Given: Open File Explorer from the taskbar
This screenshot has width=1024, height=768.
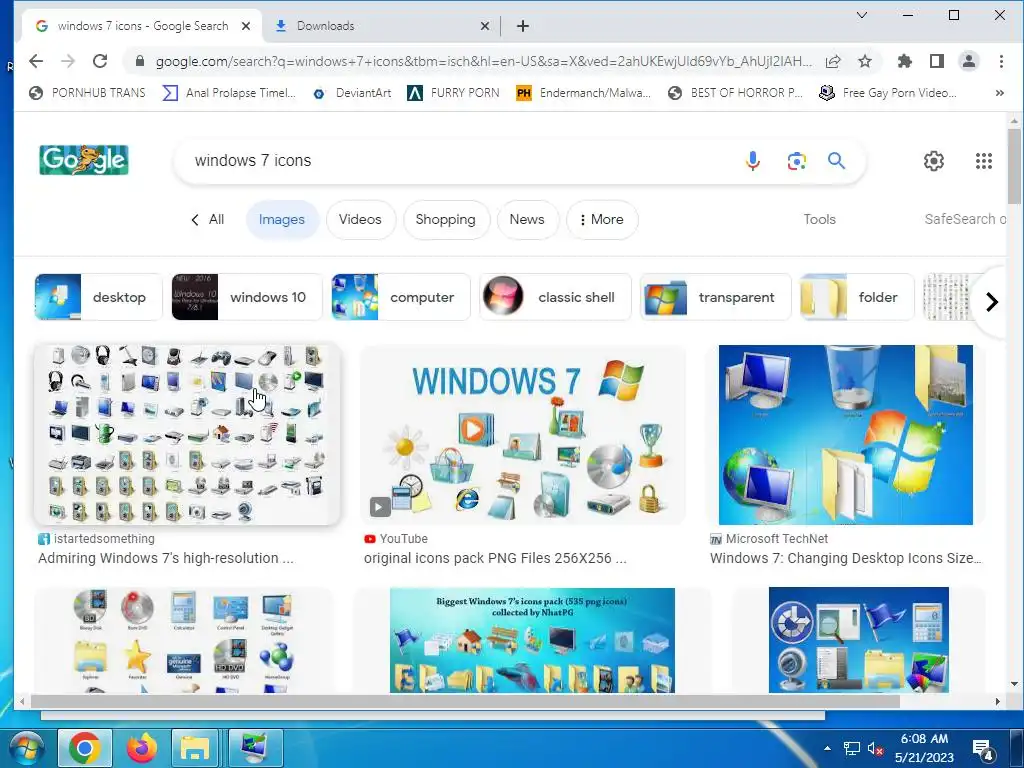Looking at the screenshot, I should (x=195, y=748).
